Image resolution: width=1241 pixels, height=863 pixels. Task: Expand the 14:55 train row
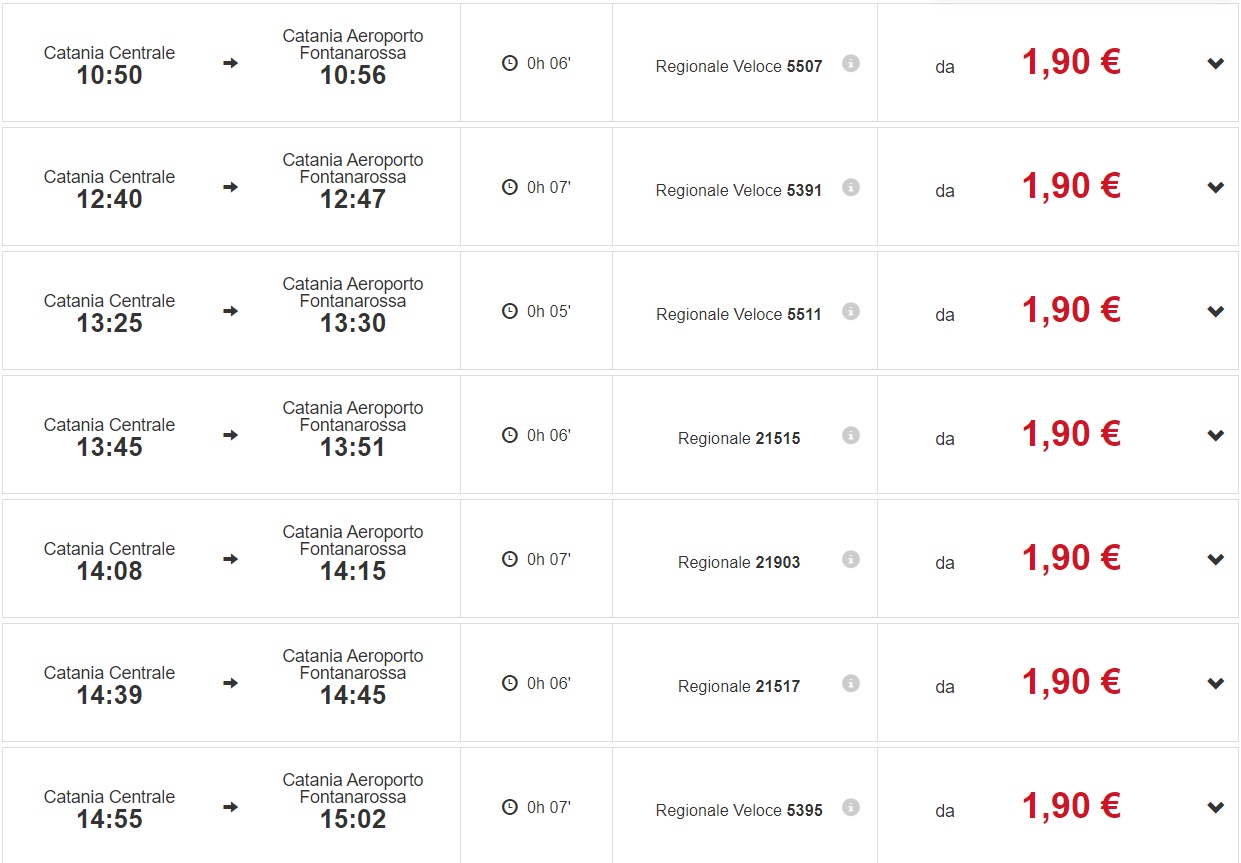1215,808
